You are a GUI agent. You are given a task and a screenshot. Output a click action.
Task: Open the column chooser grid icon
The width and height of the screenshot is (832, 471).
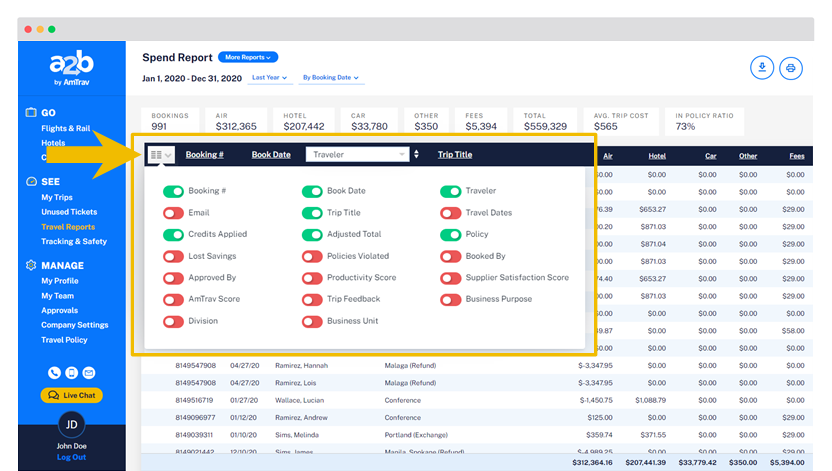(x=160, y=155)
